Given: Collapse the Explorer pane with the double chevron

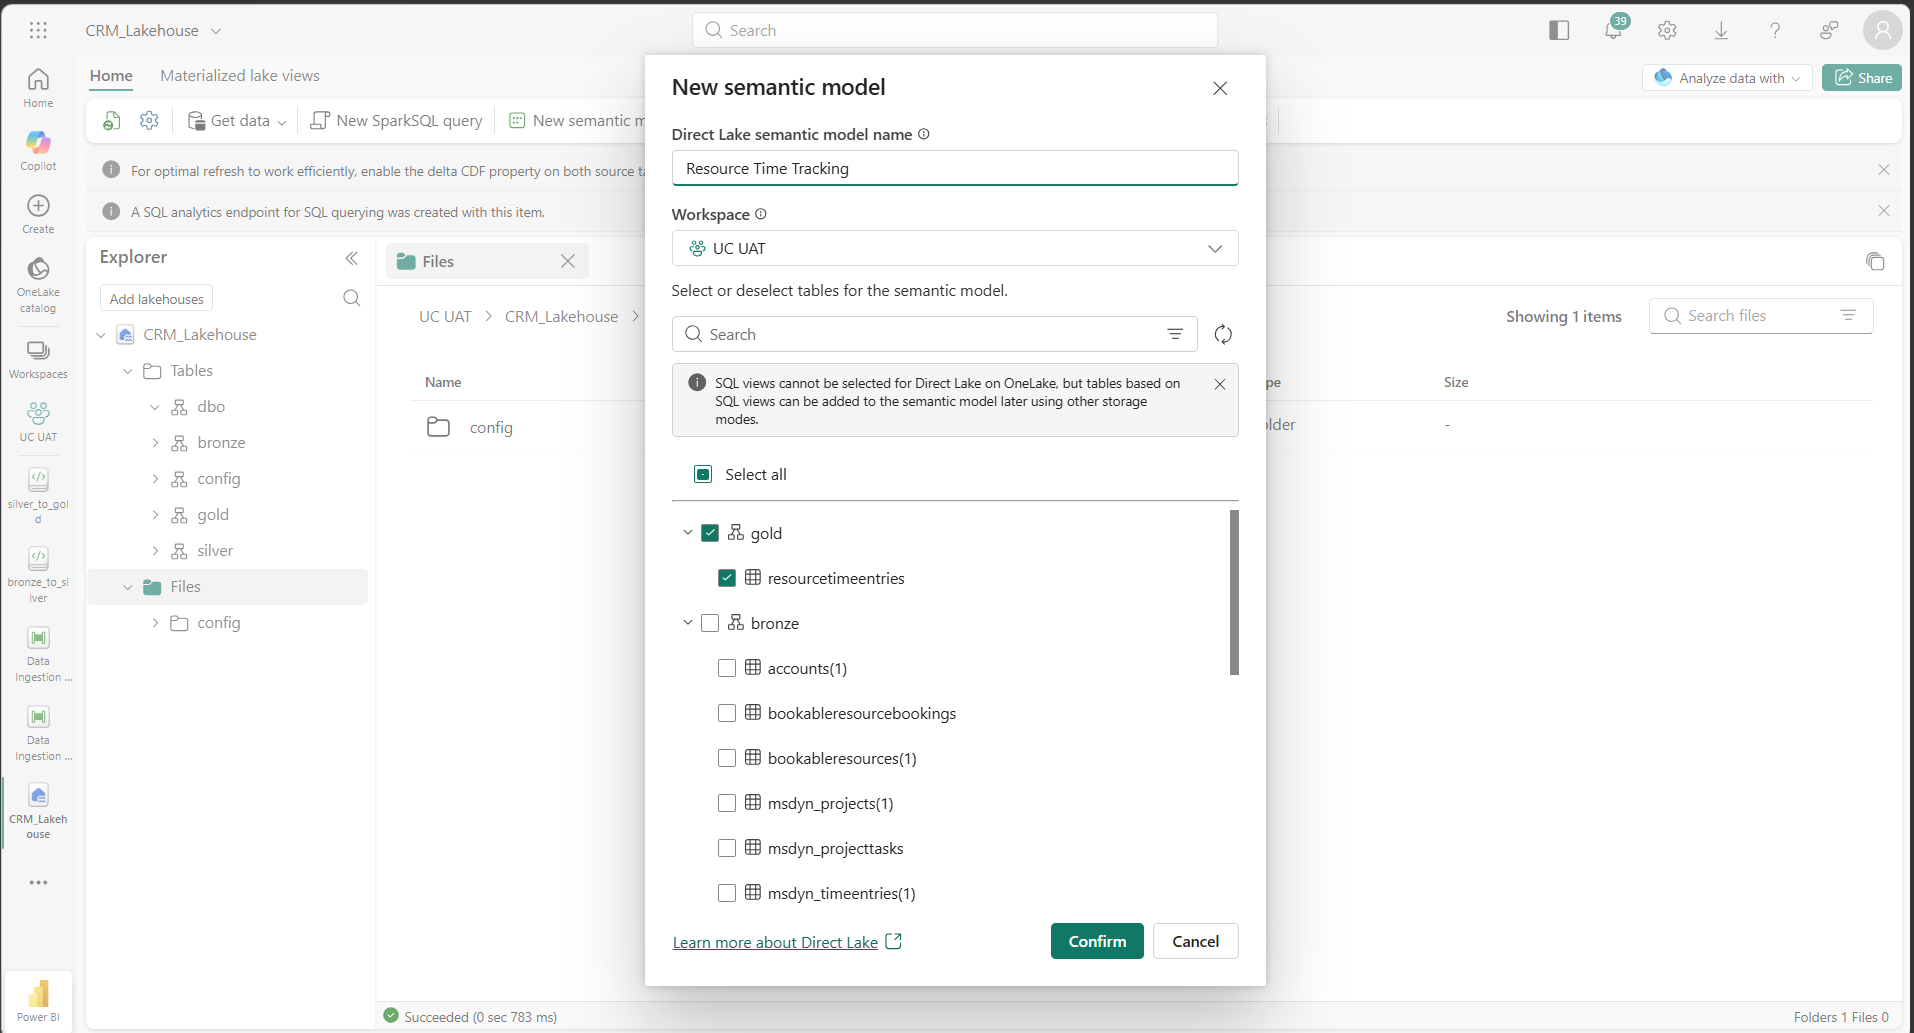Looking at the screenshot, I should [x=351, y=258].
